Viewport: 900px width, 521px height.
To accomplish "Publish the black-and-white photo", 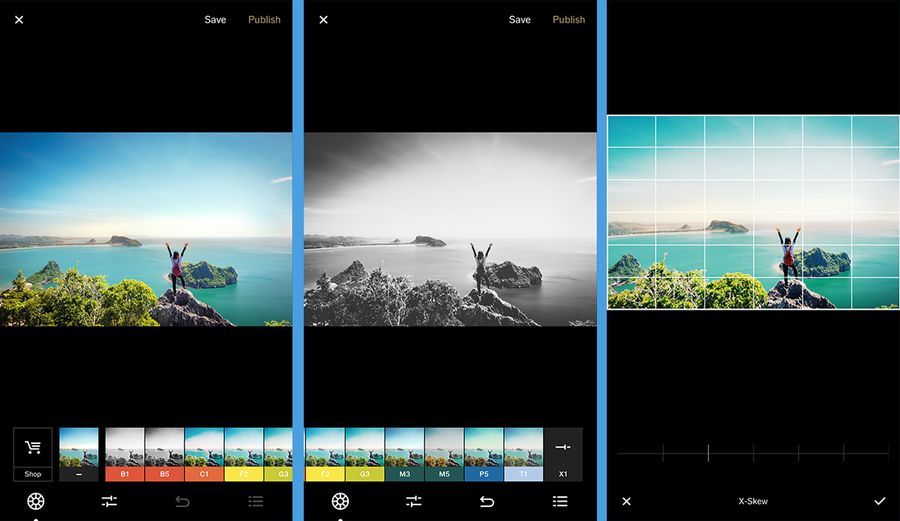I will click(x=569, y=20).
